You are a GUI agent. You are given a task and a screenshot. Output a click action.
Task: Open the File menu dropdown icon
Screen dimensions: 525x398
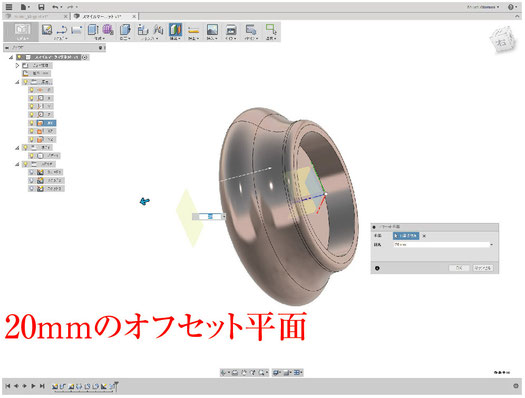coord(25,7)
